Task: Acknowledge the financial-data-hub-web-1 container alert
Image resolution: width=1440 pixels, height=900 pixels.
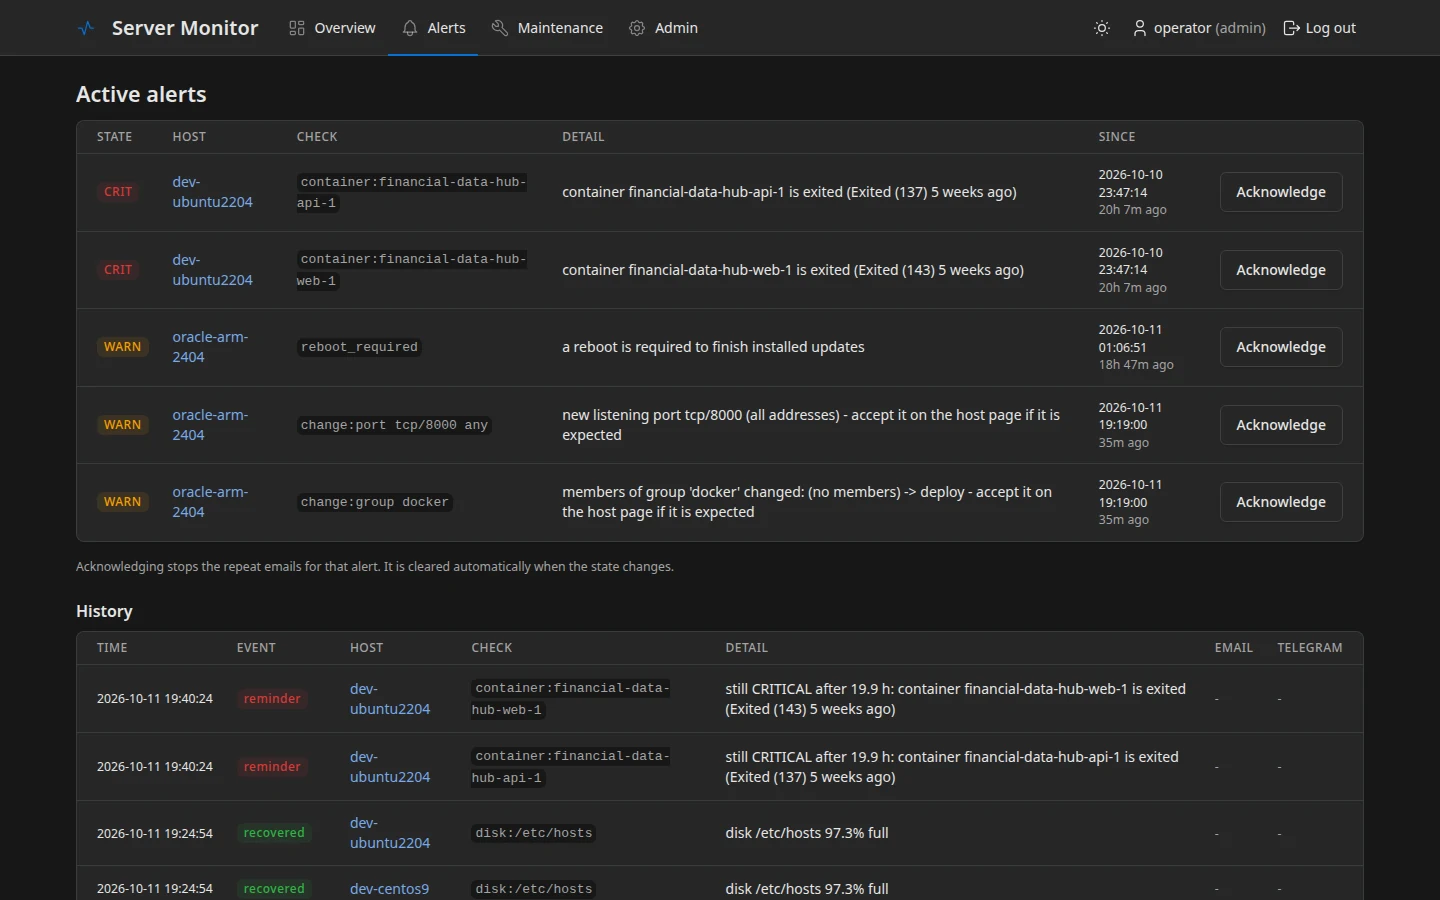Action: pyautogui.click(x=1281, y=270)
